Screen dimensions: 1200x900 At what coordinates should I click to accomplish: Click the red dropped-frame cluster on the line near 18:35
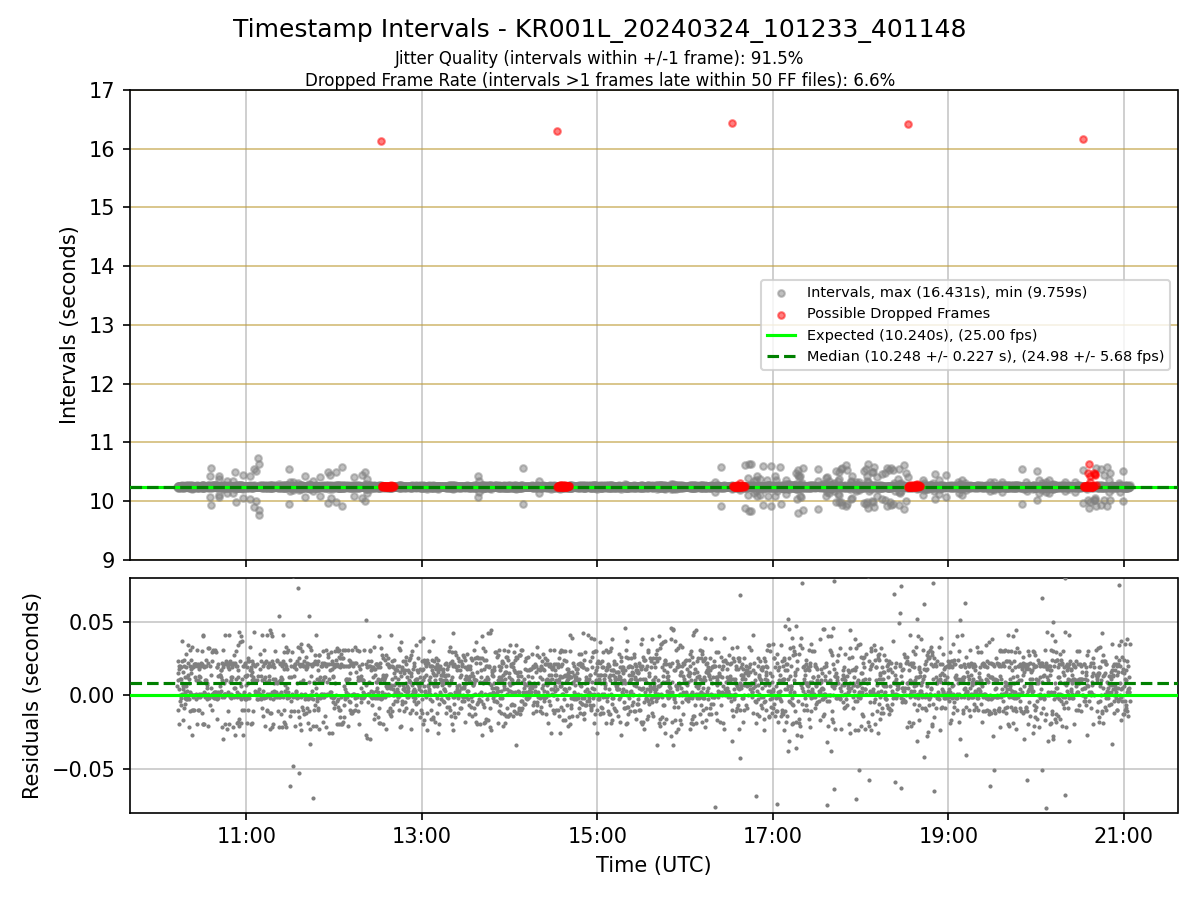click(x=915, y=487)
